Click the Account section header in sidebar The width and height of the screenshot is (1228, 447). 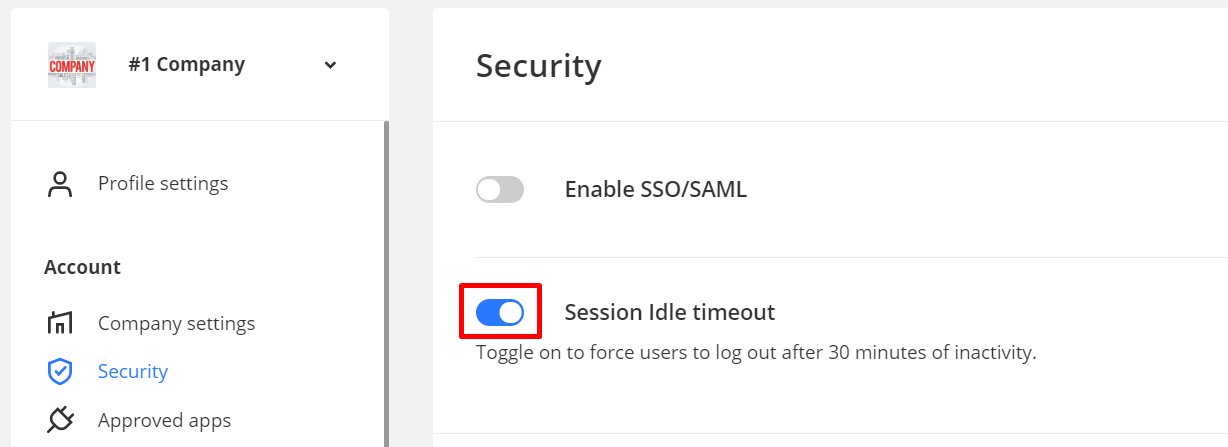82,268
